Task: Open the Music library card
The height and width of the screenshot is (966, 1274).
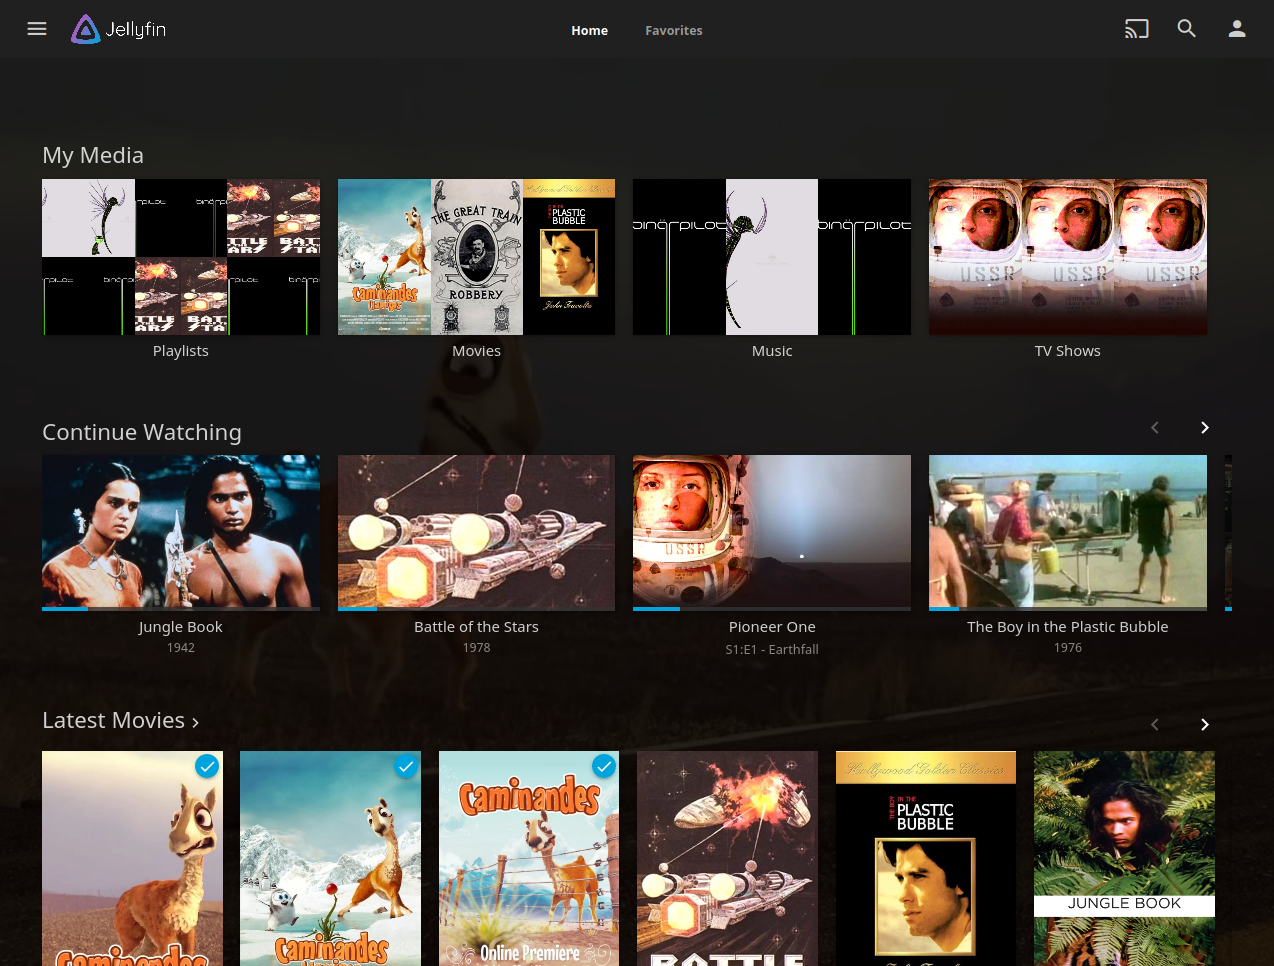Action: pos(772,257)
